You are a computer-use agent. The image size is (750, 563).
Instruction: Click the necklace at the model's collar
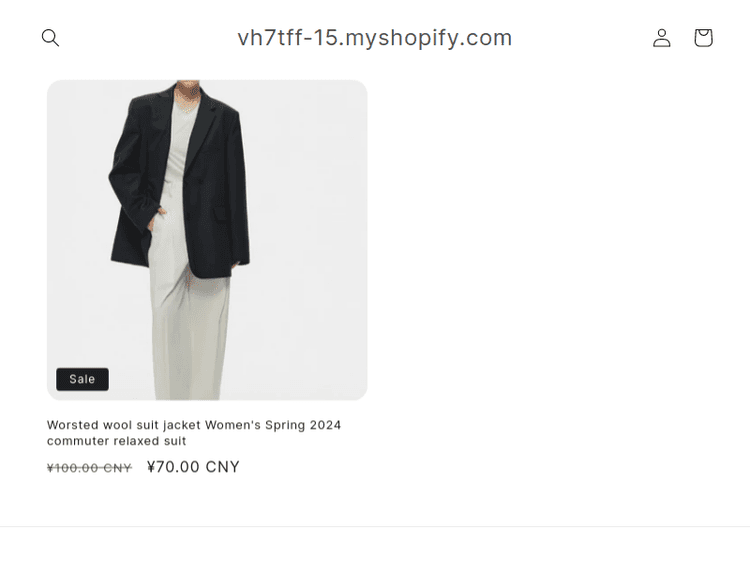click(190, 108)
